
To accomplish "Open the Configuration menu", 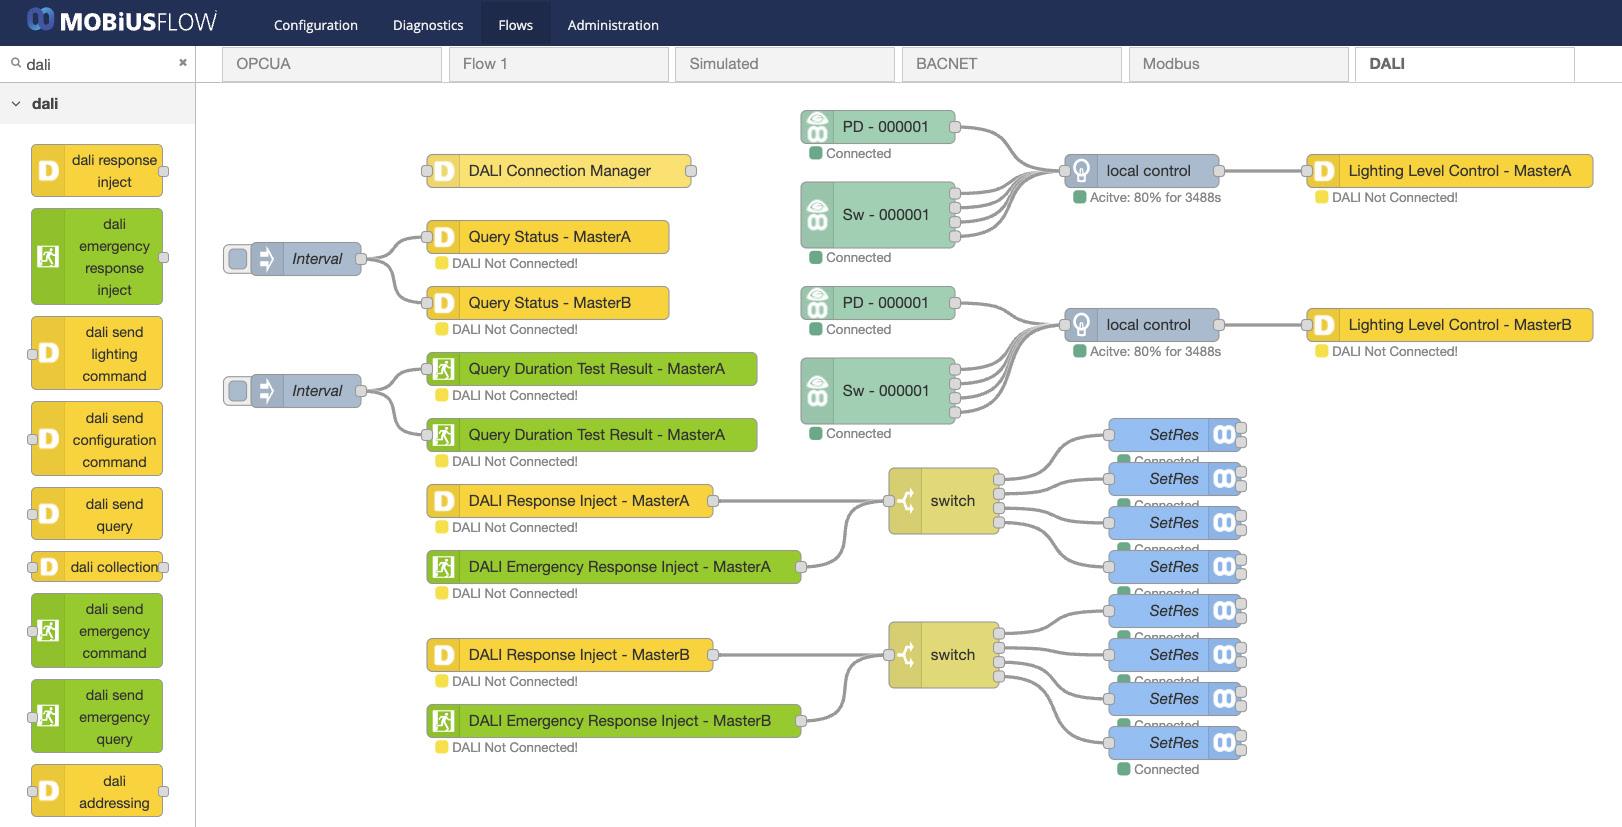I will [316, 25].
